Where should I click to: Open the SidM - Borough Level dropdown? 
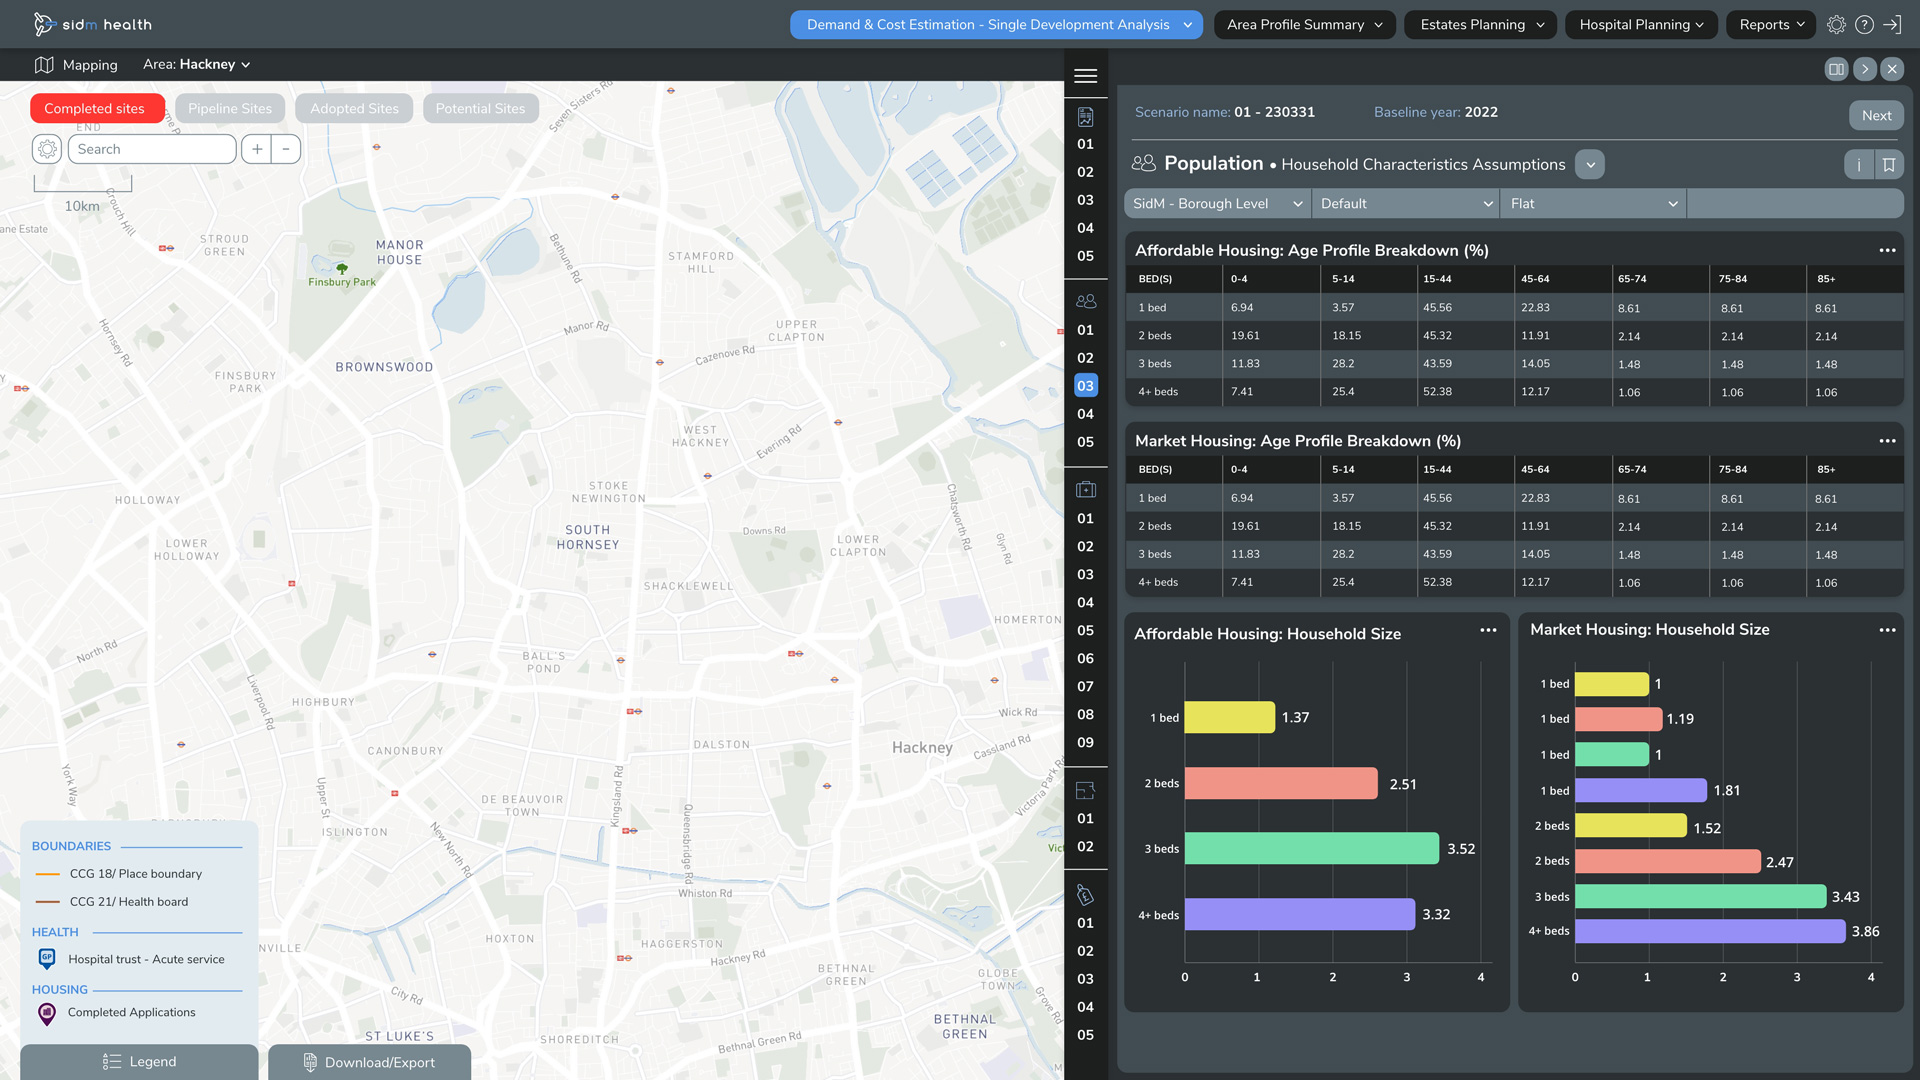(1217, 204)
